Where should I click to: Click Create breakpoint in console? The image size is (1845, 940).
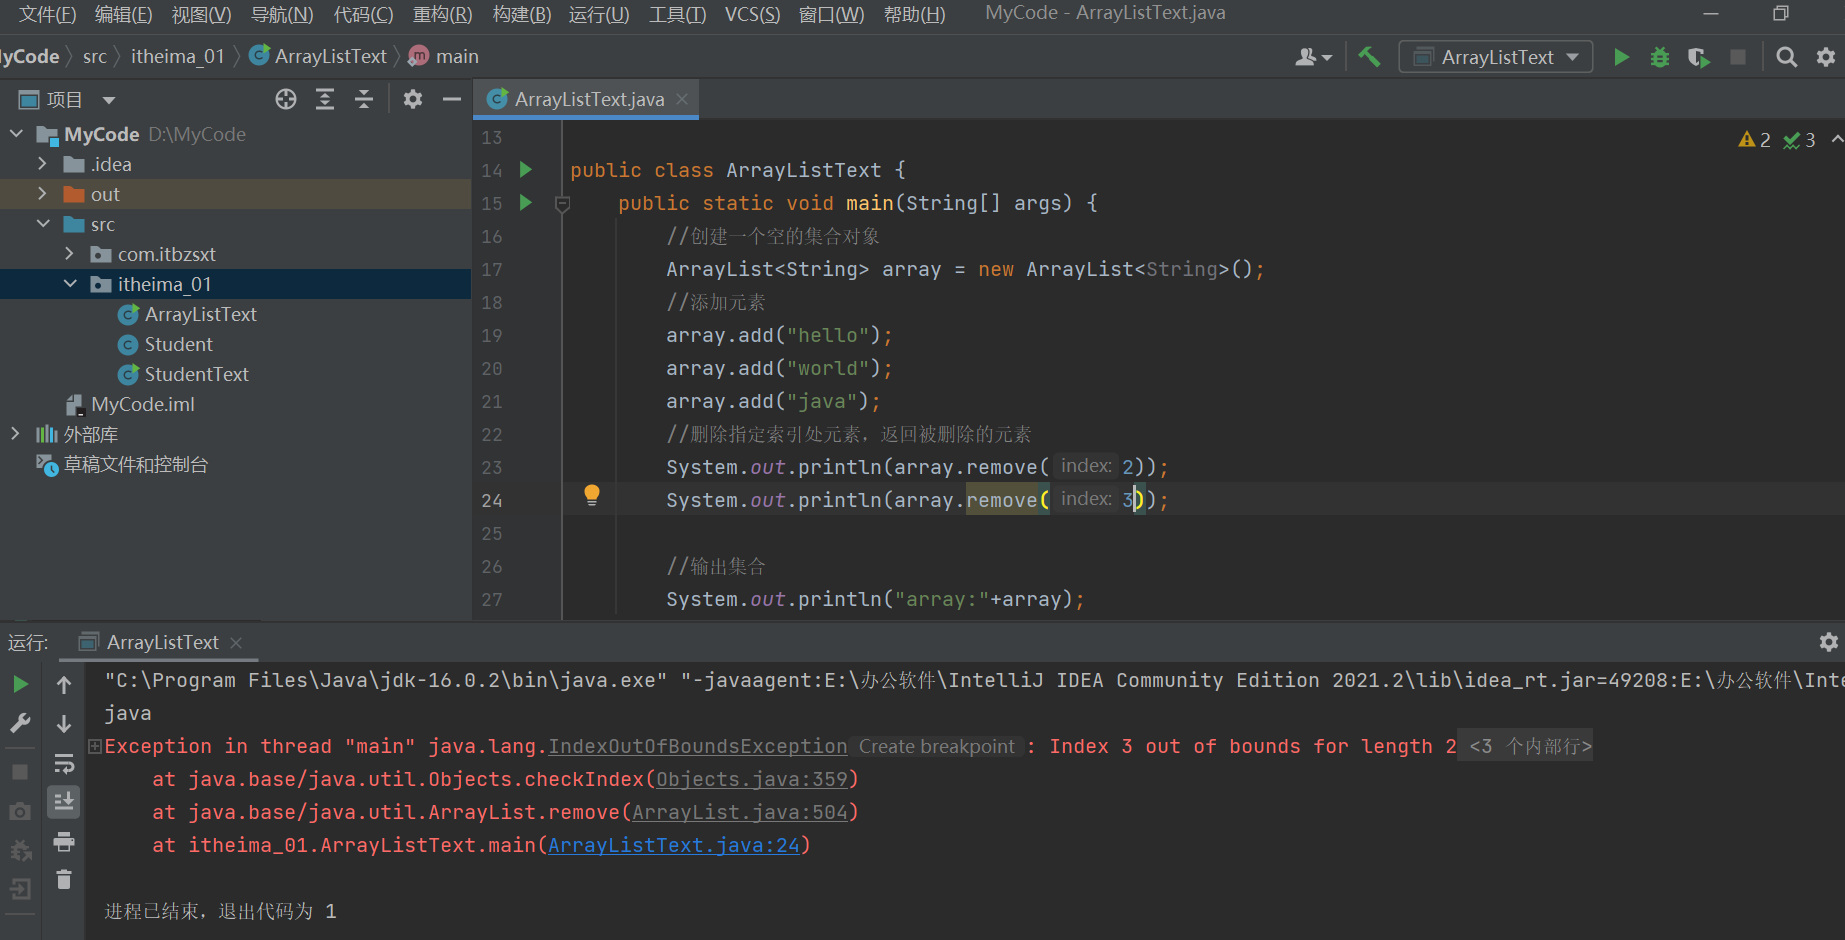click(936, 746)
